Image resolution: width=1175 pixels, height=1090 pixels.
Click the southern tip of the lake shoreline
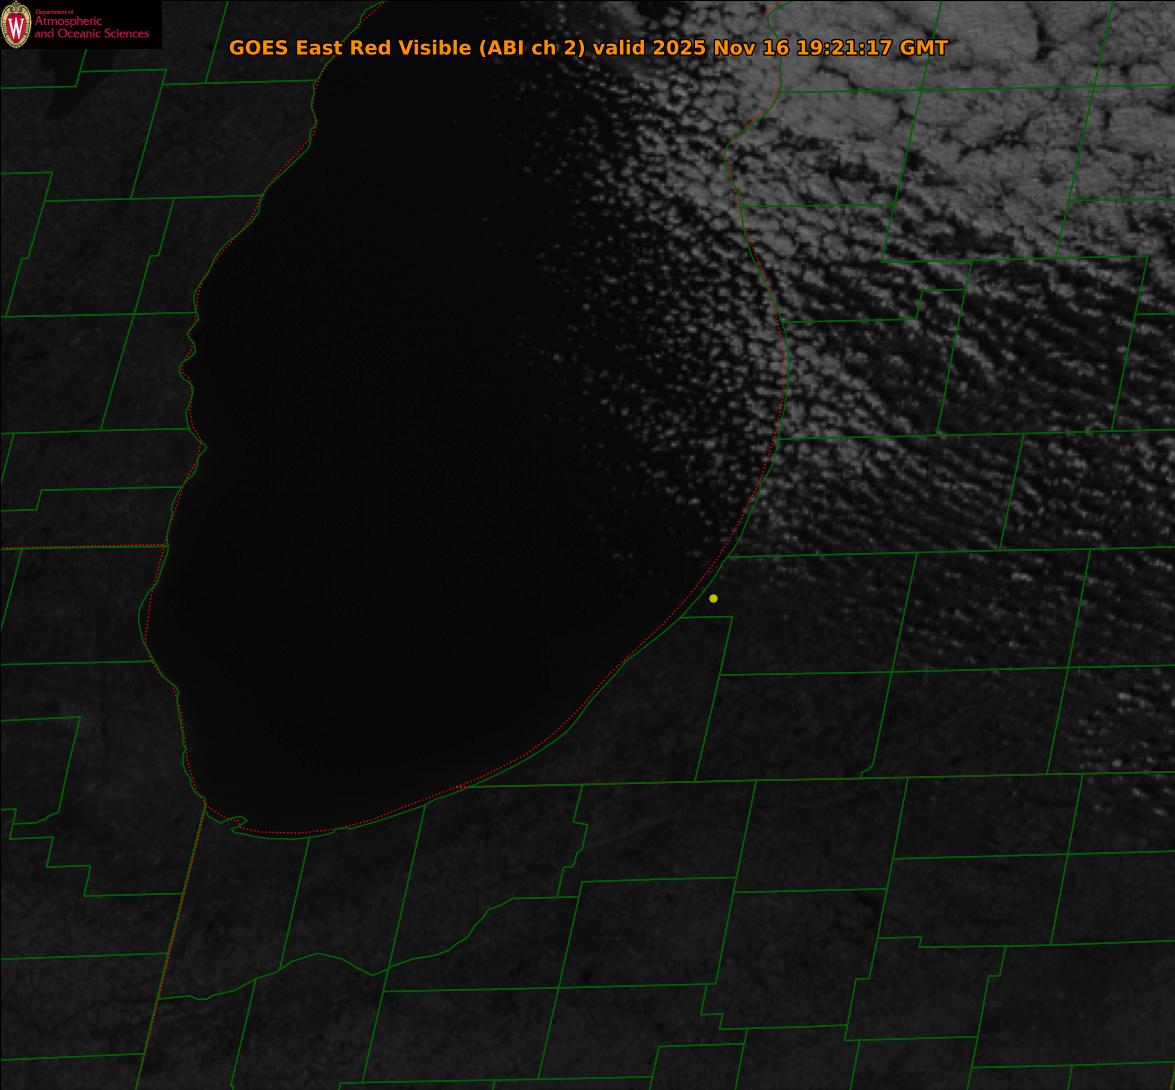(x=280, y=832)
